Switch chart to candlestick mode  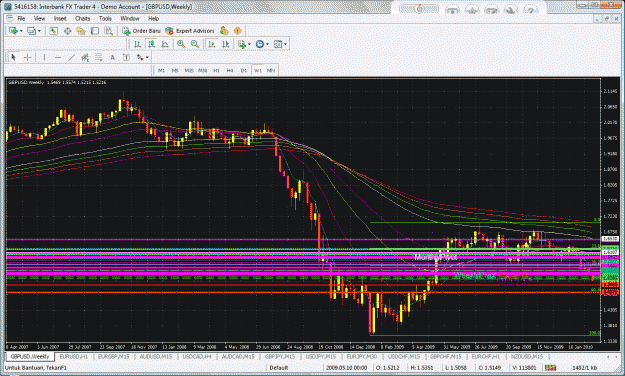point(151,44)
